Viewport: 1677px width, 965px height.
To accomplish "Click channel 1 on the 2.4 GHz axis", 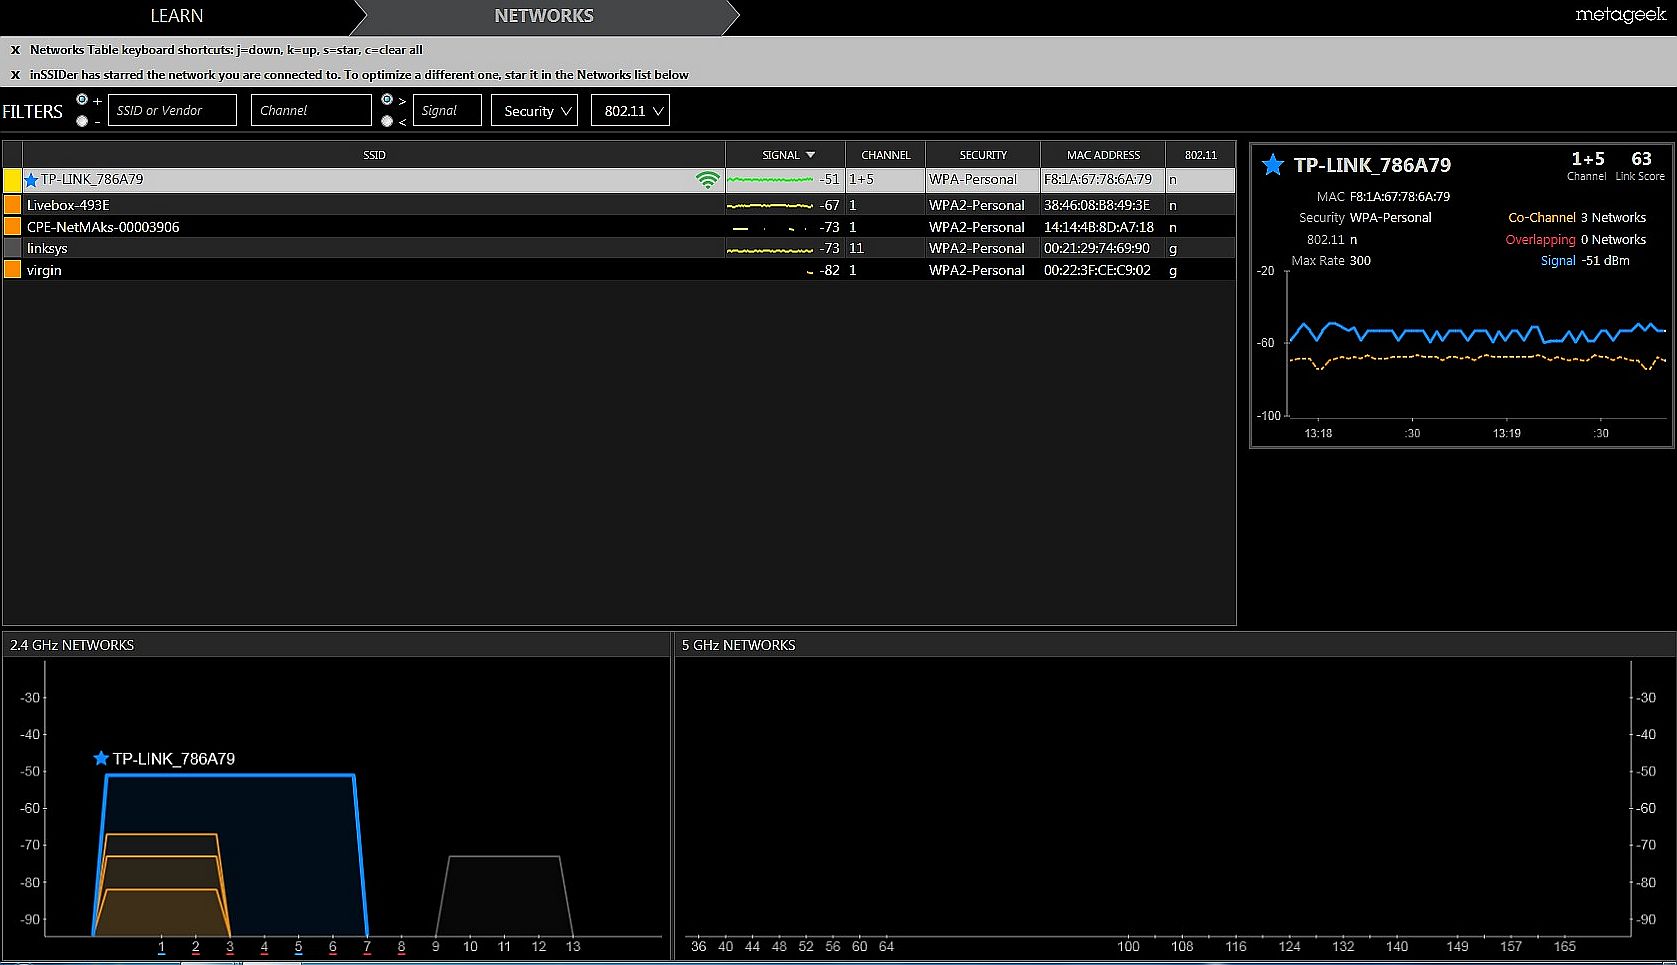I will click(x=161, y=946).
